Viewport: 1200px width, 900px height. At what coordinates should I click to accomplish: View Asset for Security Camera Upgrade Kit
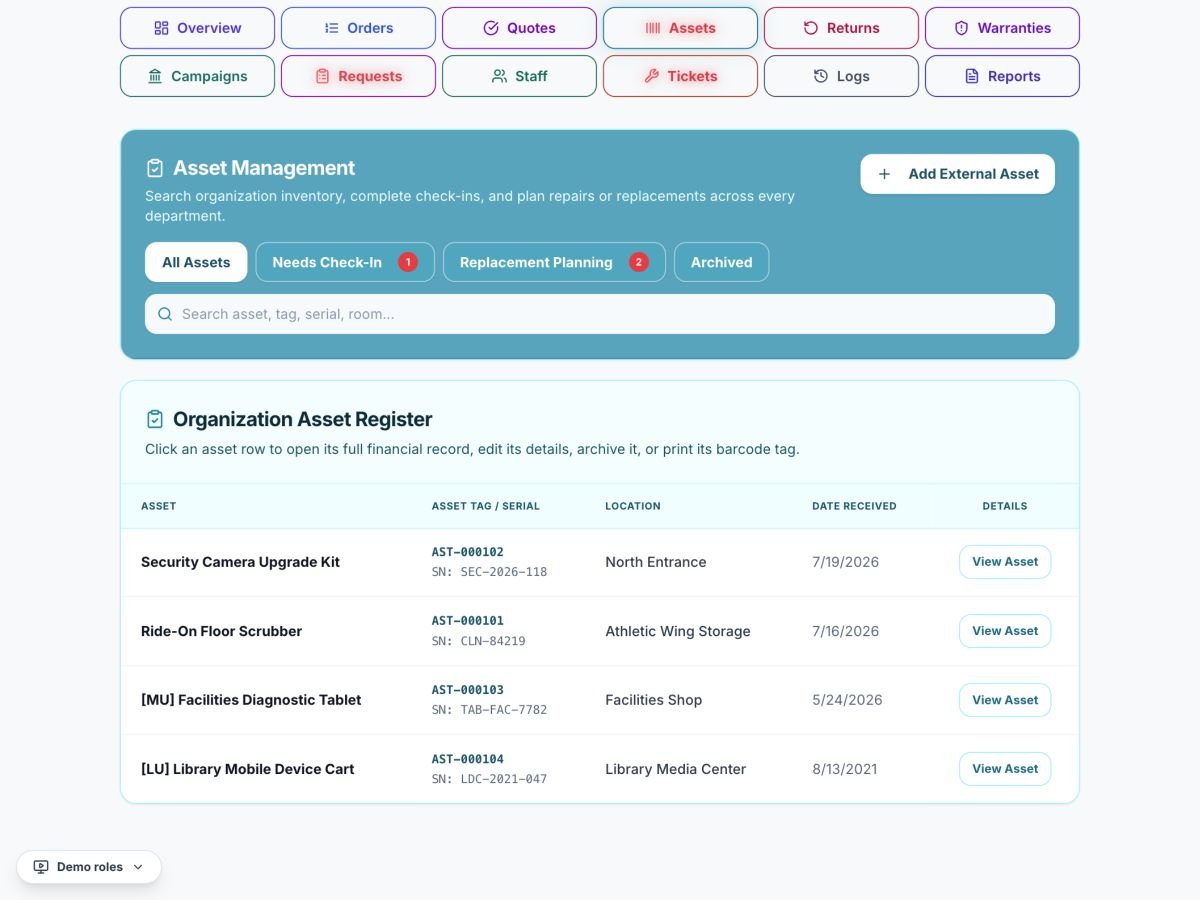pyautogui.click(x=1005, y=562)
